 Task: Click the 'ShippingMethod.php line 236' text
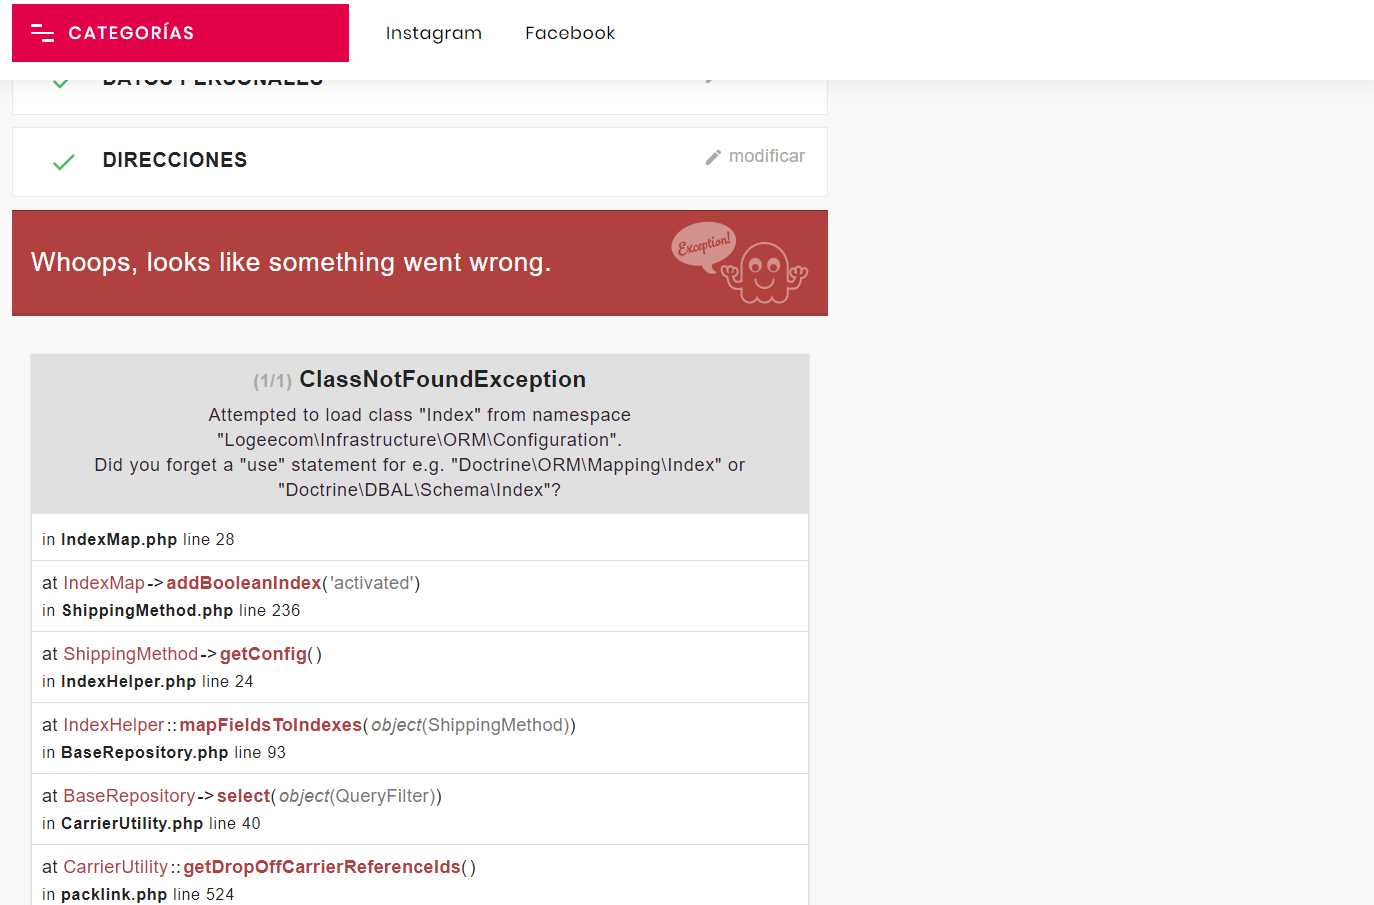[x=181, y=610]
